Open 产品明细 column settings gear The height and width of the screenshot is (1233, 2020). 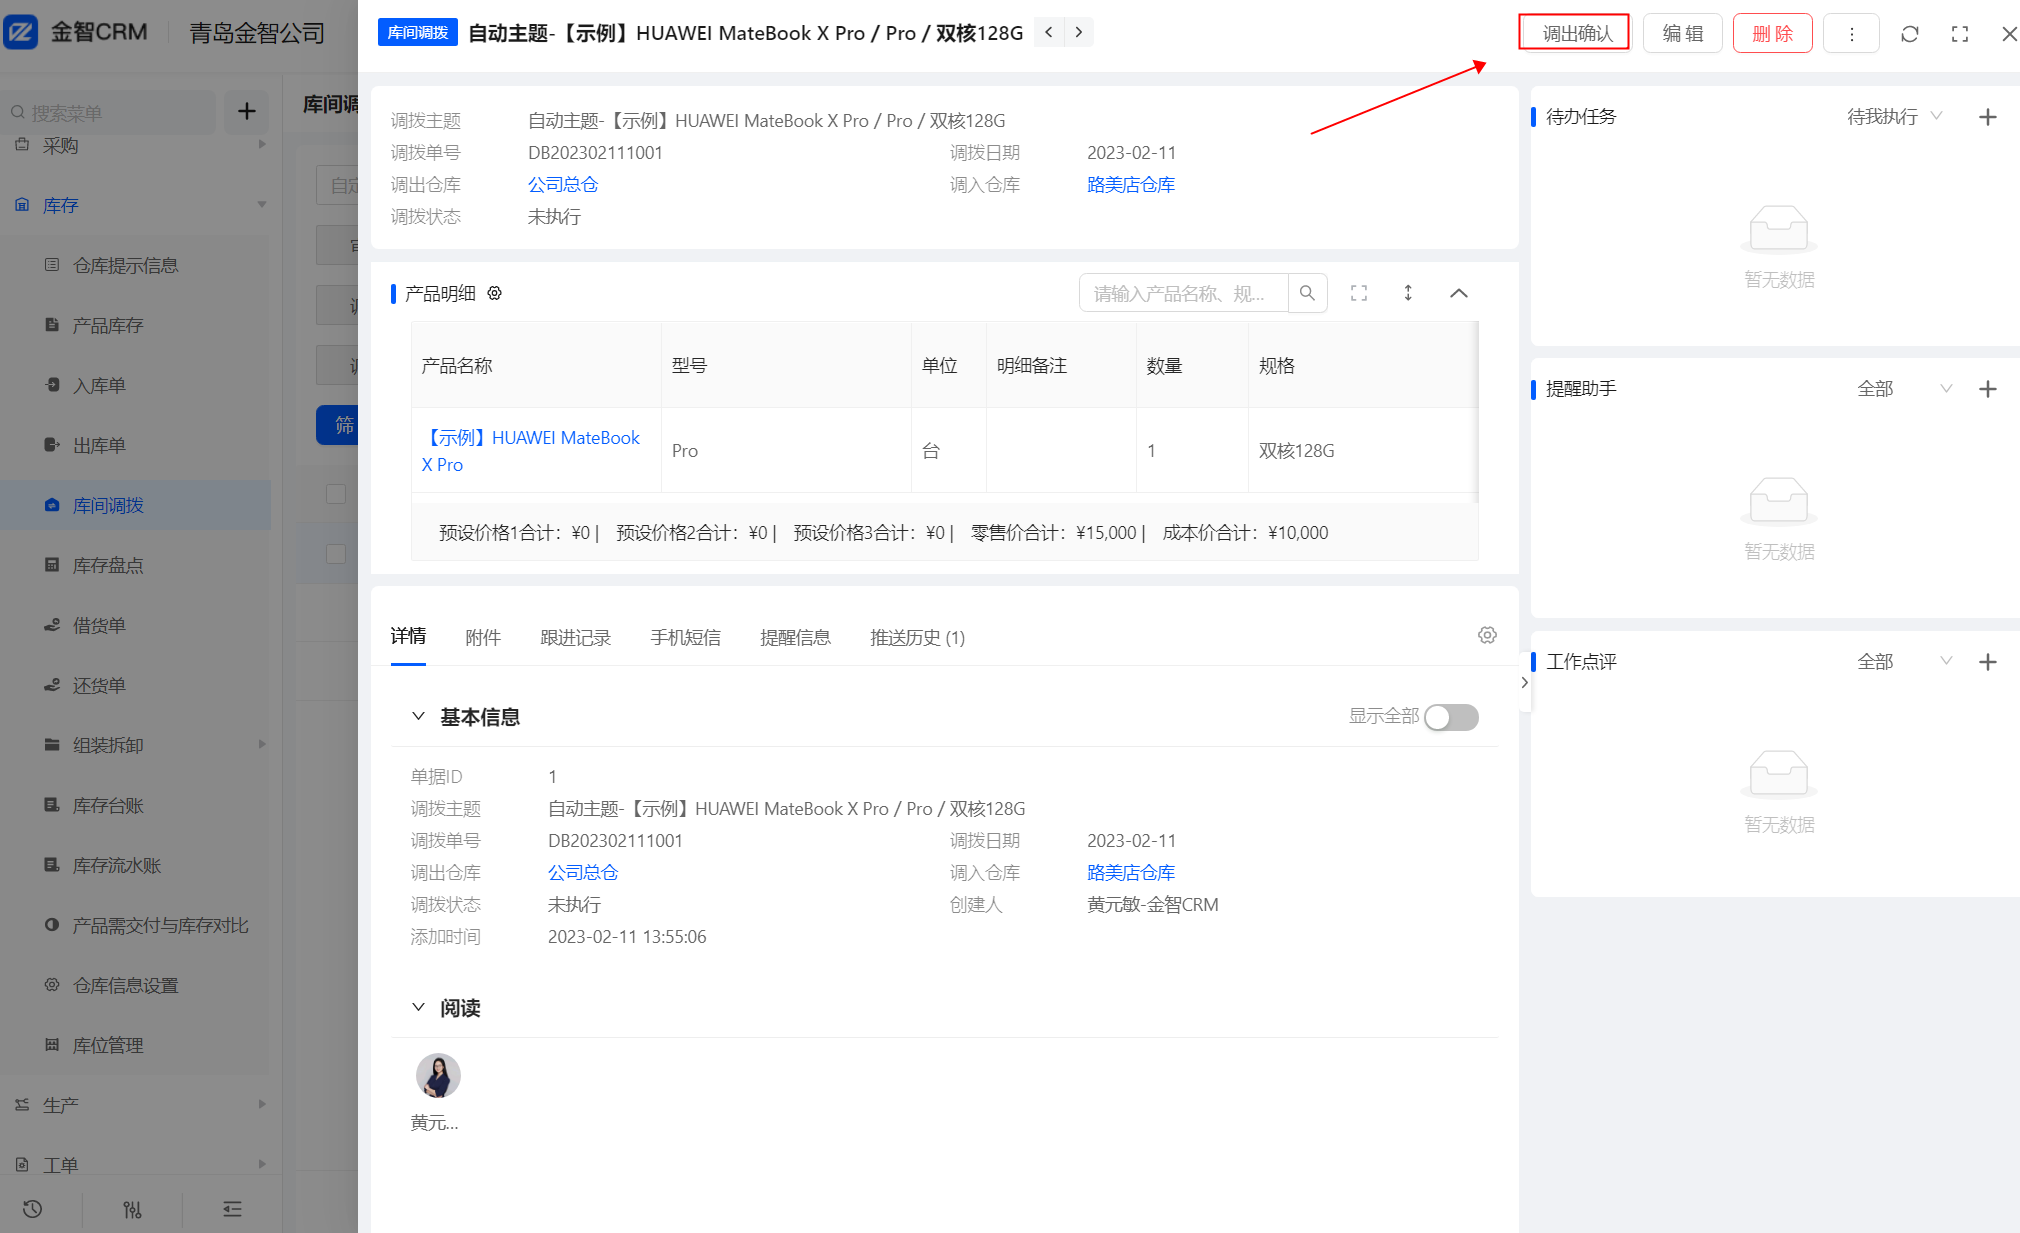pos(494,293)
